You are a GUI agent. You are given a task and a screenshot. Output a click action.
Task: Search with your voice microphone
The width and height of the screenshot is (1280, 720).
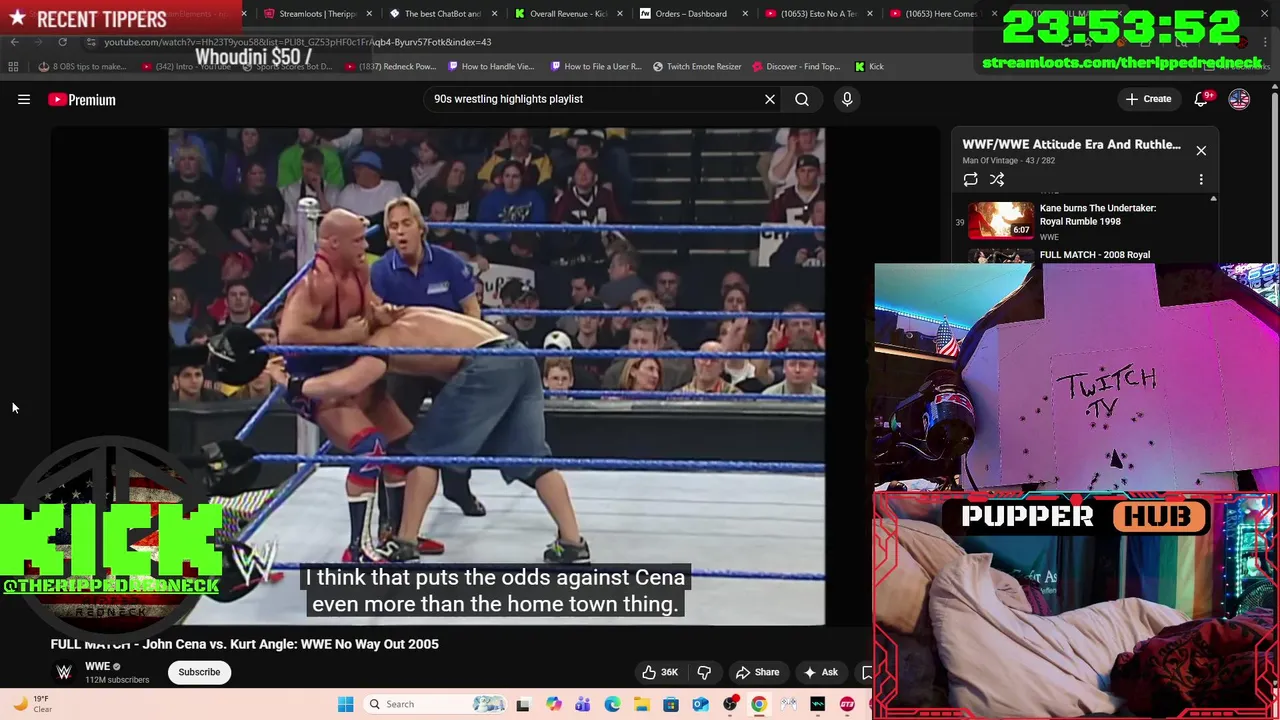(847, 99)
